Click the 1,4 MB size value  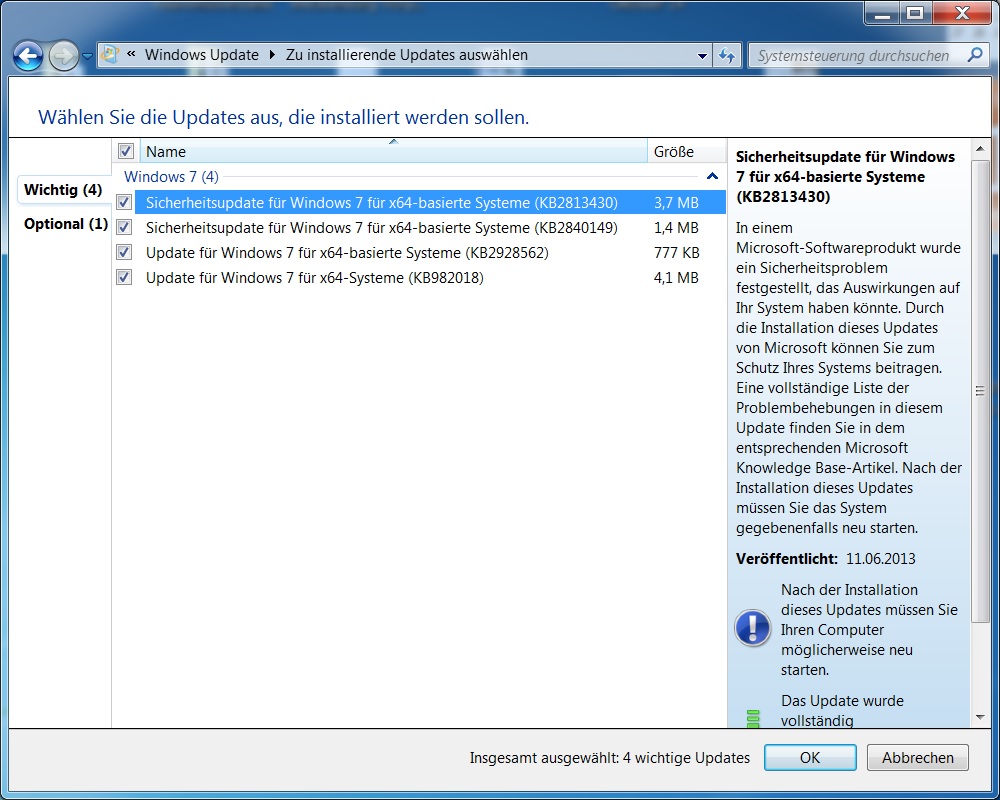[676, 227]
